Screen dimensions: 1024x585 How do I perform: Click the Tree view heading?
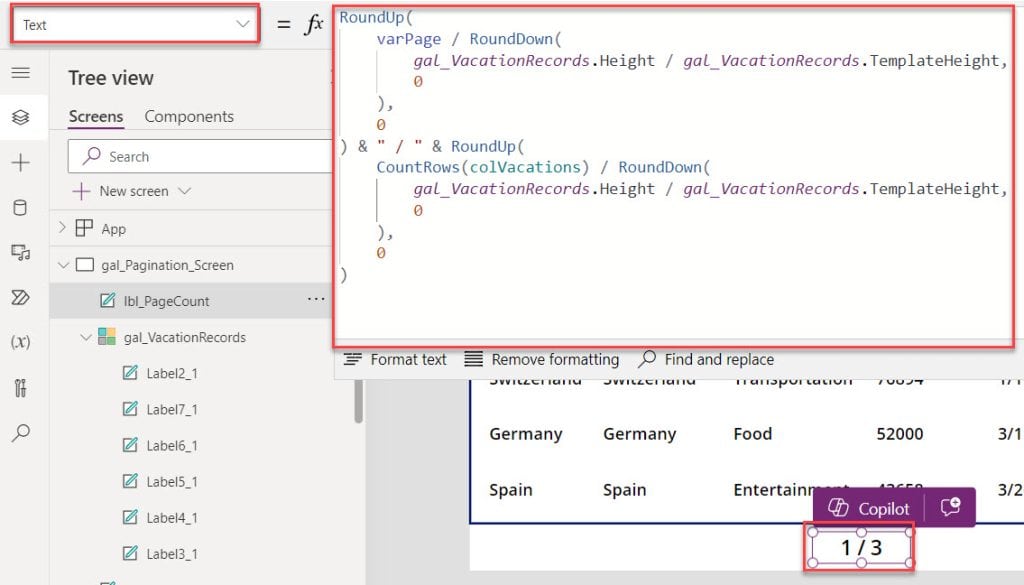pyautogui.click(x=111, y=78)
